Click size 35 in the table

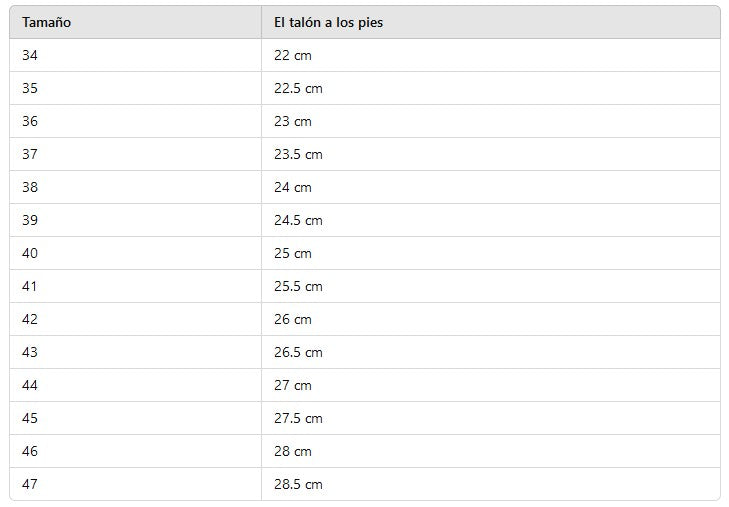30,88
